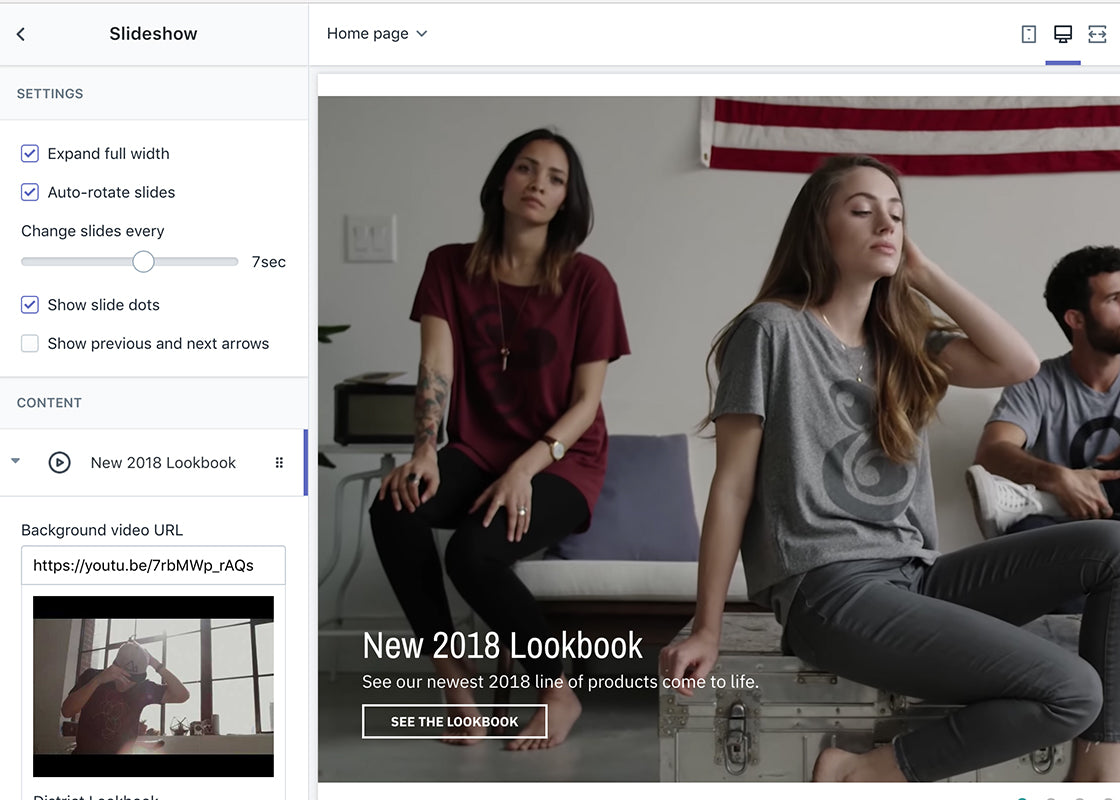Collapse the New 2018 Lookbook block
The image size is (1120, 800).
(16, 461)
